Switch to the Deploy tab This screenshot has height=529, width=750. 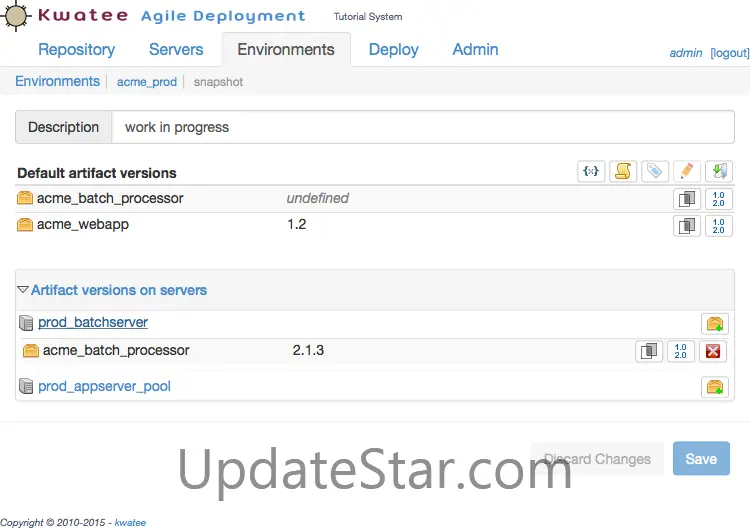pyautogui.click(x=394, y=50)
